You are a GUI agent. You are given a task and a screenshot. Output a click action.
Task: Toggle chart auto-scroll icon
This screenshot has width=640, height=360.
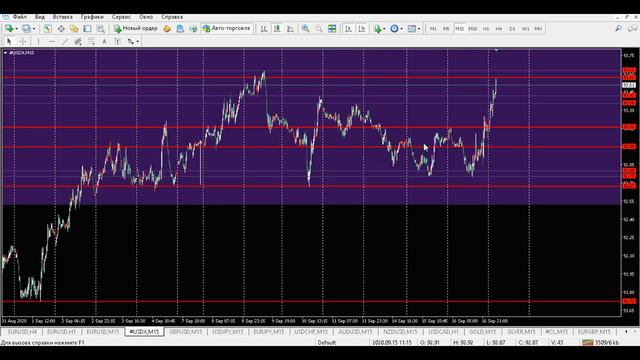[x=348, y=29]
